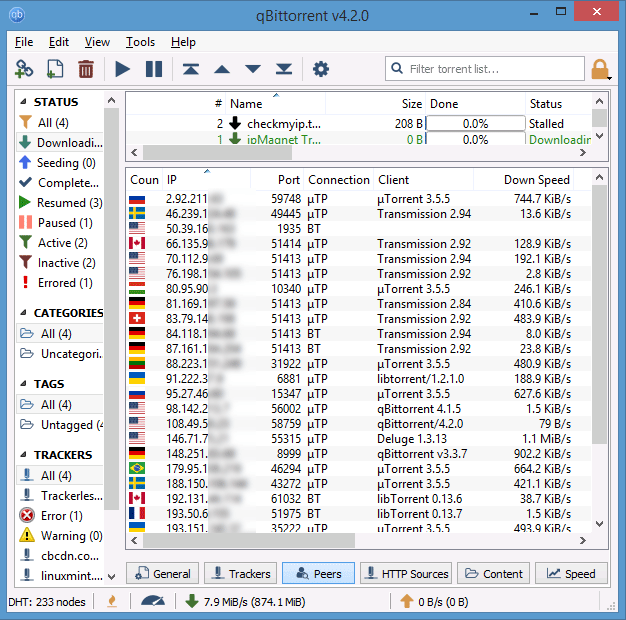Click the peer list vertical scrollbar down arrow
The width and height of the screenshot is (626, 620).
[x=599, y=523]
